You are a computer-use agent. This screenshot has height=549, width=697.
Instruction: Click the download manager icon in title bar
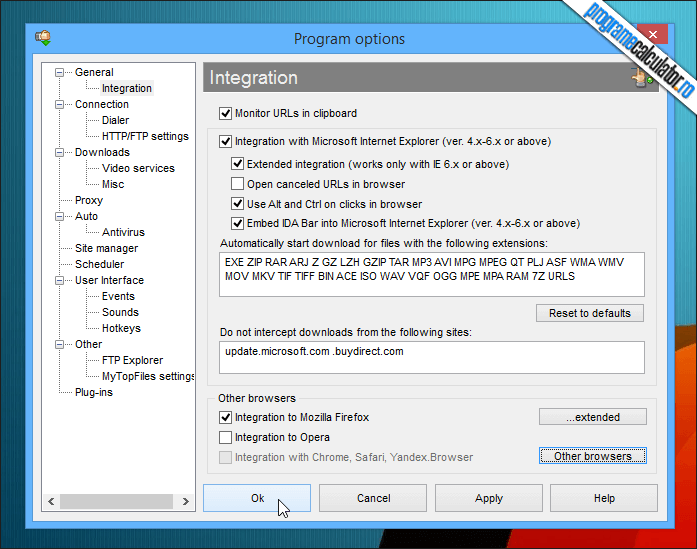coord(43,38)
